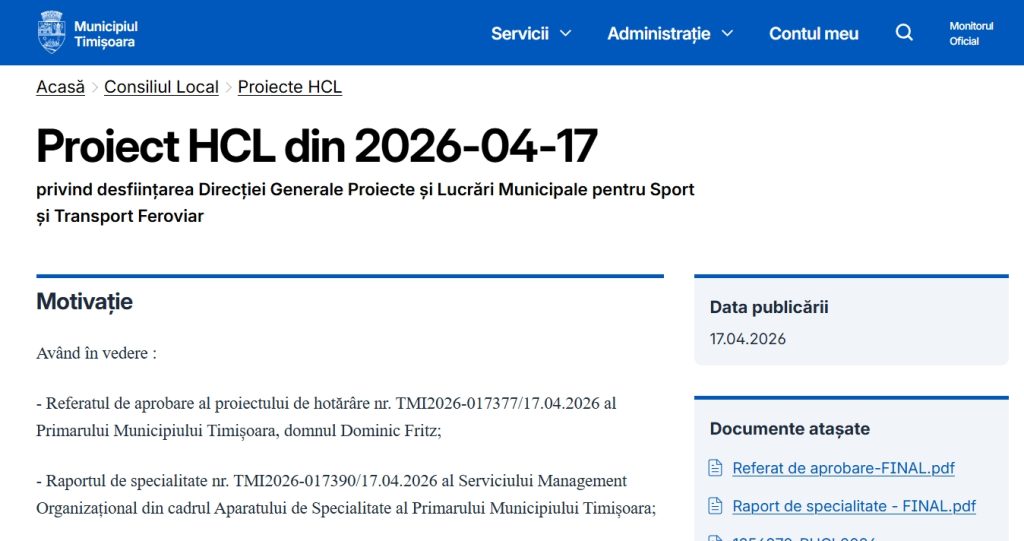Go to Consiliul Local breadcrumb link
The width and height of the screenshot is (1024, 541).
click(161, 87)
